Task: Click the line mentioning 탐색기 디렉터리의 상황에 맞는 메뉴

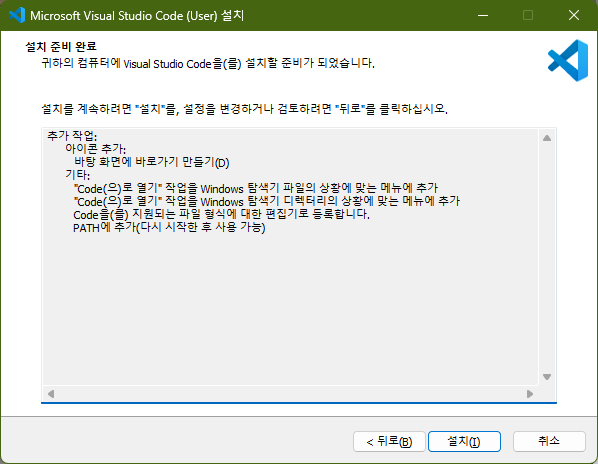Action: (267, 201)
